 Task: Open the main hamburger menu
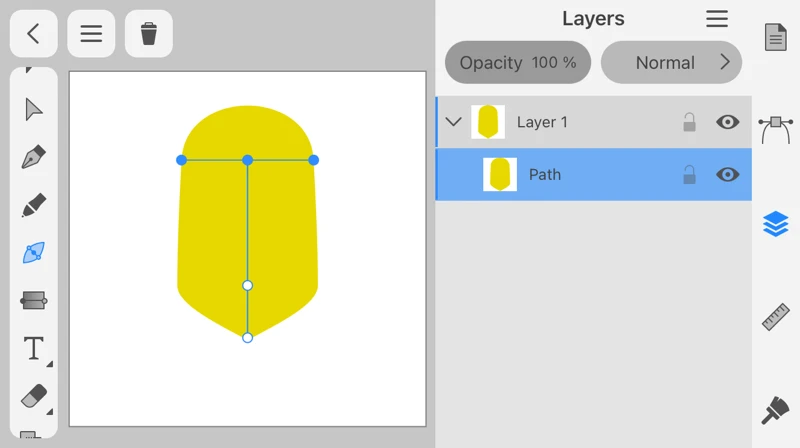[x=91, y=34]
